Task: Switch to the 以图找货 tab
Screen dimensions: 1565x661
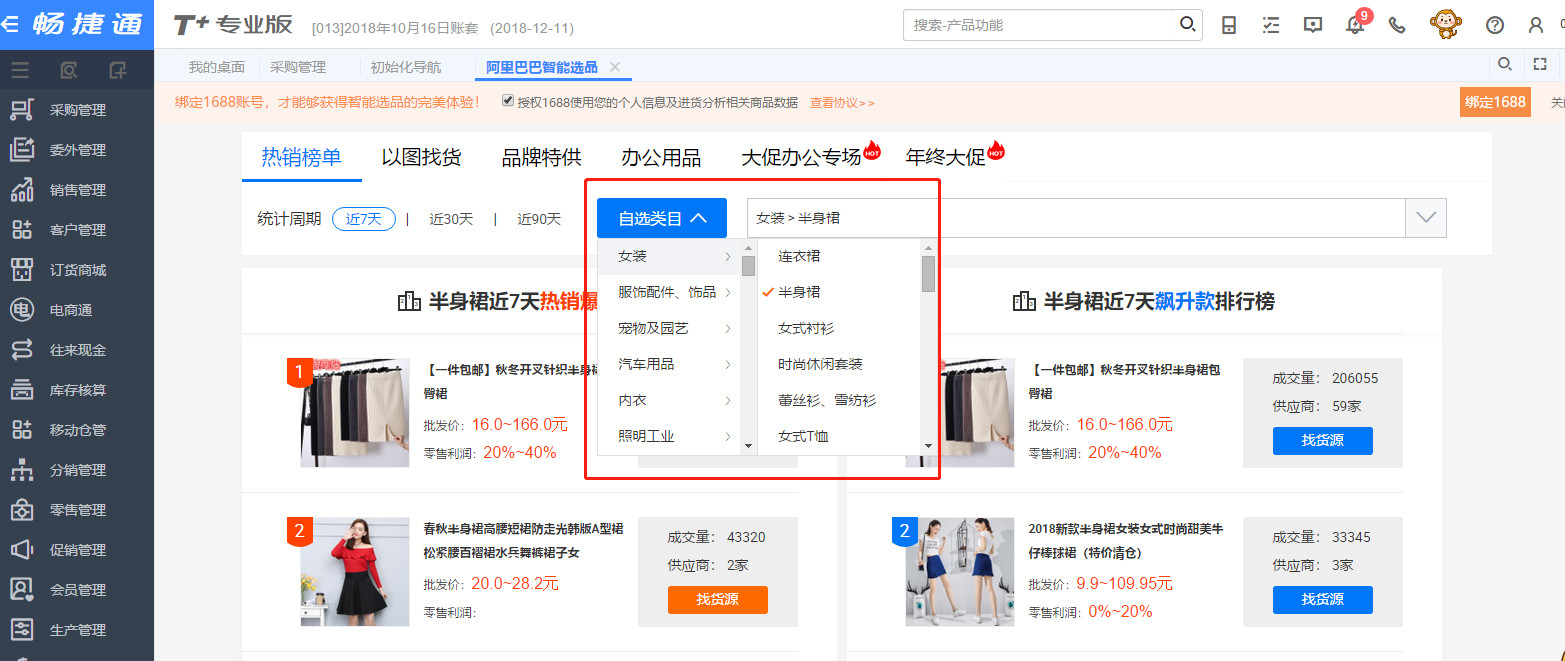Action: pos(421,157)
